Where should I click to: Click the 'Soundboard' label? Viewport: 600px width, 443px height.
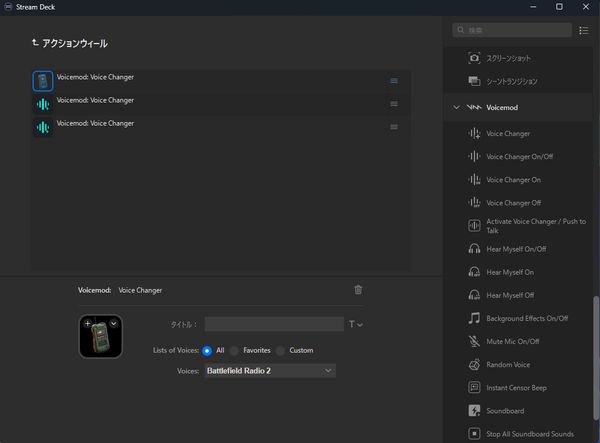coord(505,411)
